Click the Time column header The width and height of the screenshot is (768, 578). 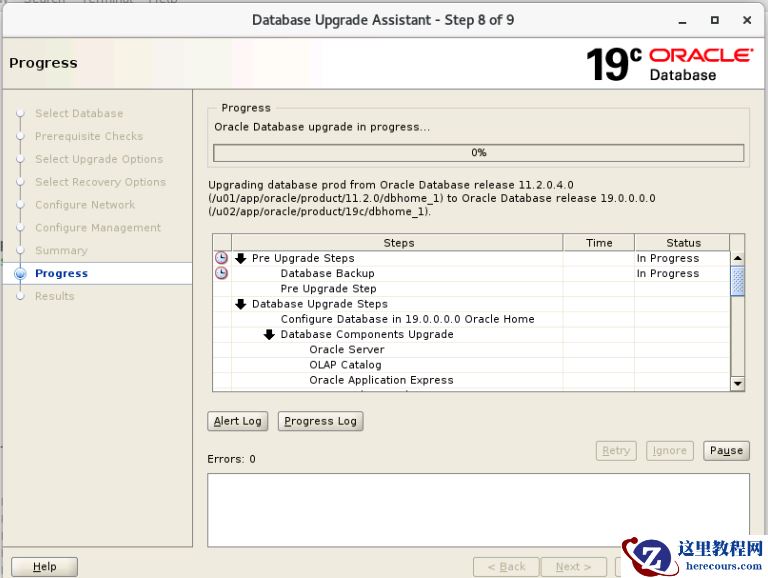point(599,243)
